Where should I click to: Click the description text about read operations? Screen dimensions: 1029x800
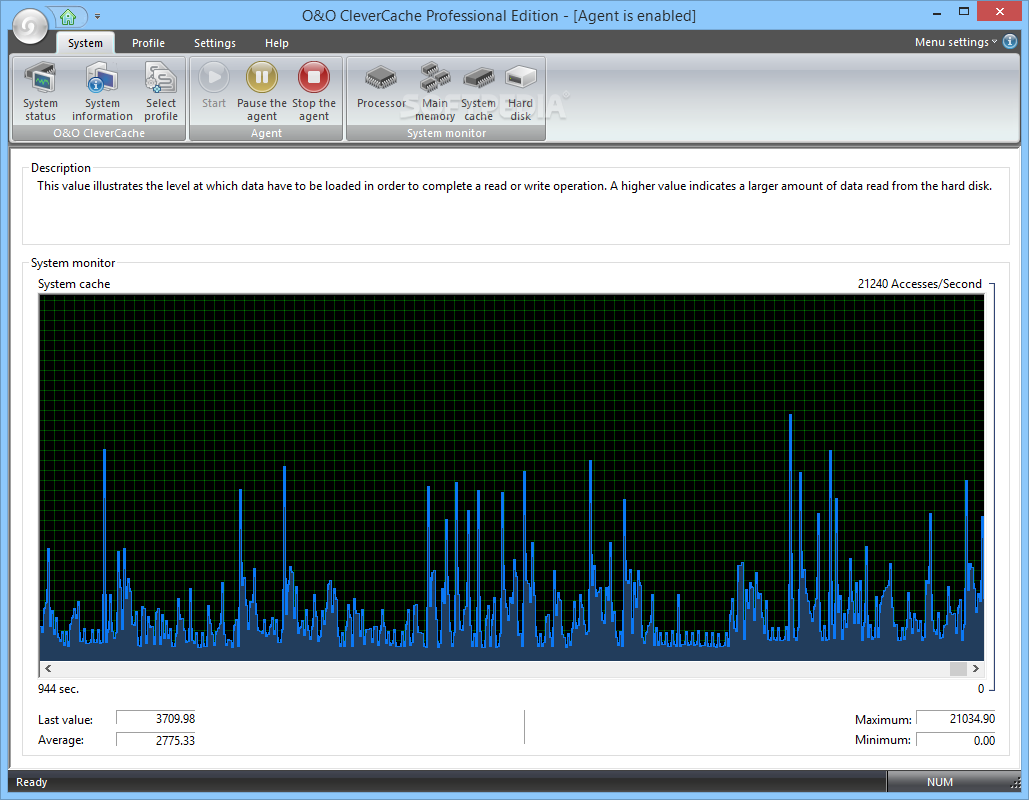514,186
